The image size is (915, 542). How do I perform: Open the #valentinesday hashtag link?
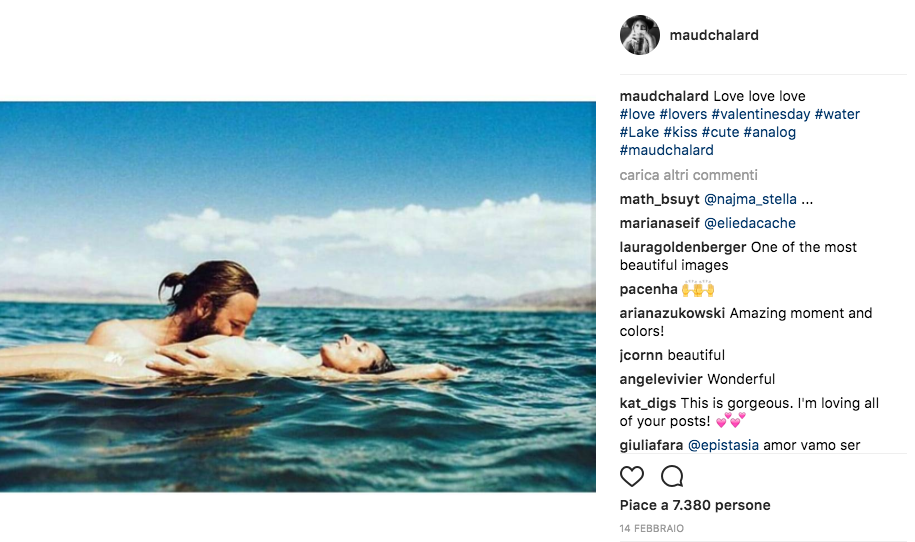[760, 114]
